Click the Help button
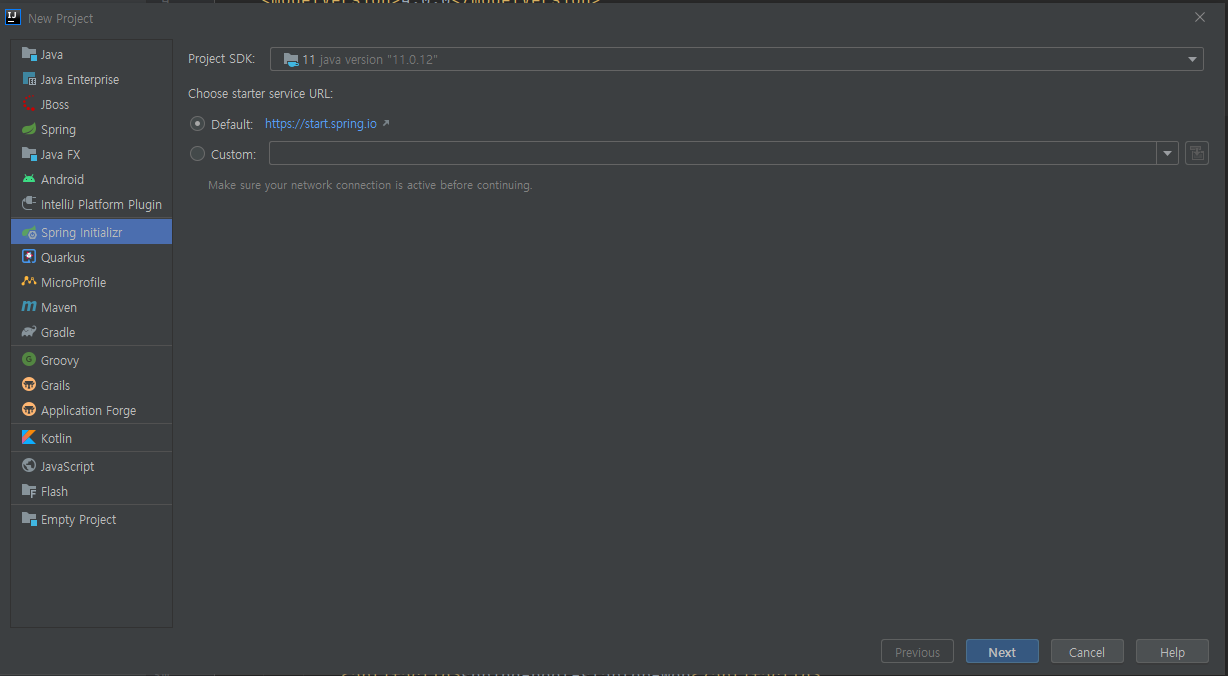1228x676 pixels. [x=1172, y=652]
